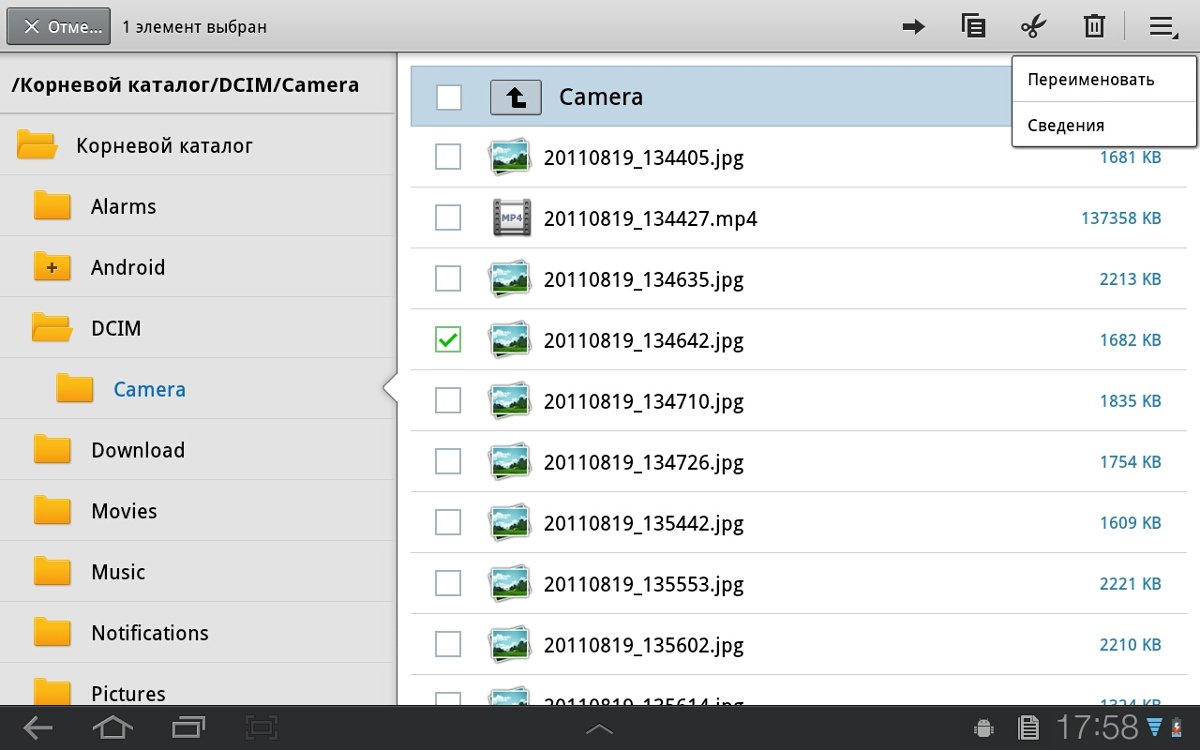1200x750 pixels.
Task: Tap the Android Back navigation arrow
Action: pyautogui.click(x=38, y=727)
